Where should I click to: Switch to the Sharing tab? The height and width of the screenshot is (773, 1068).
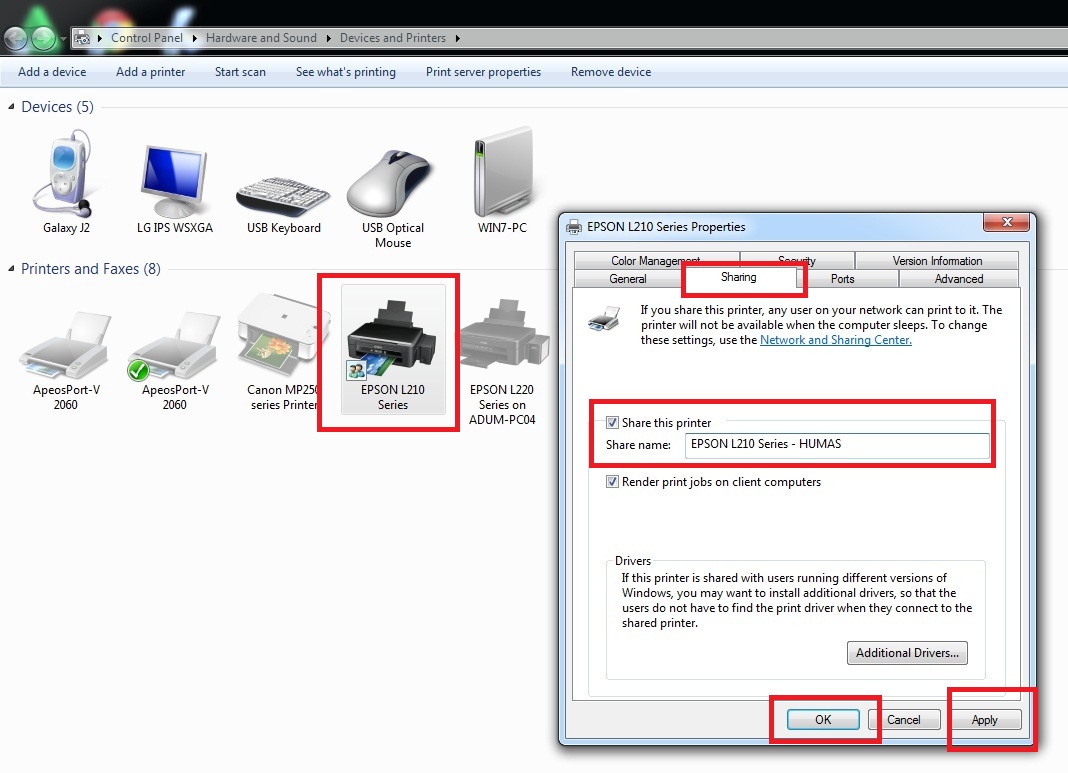click(739, 277)
